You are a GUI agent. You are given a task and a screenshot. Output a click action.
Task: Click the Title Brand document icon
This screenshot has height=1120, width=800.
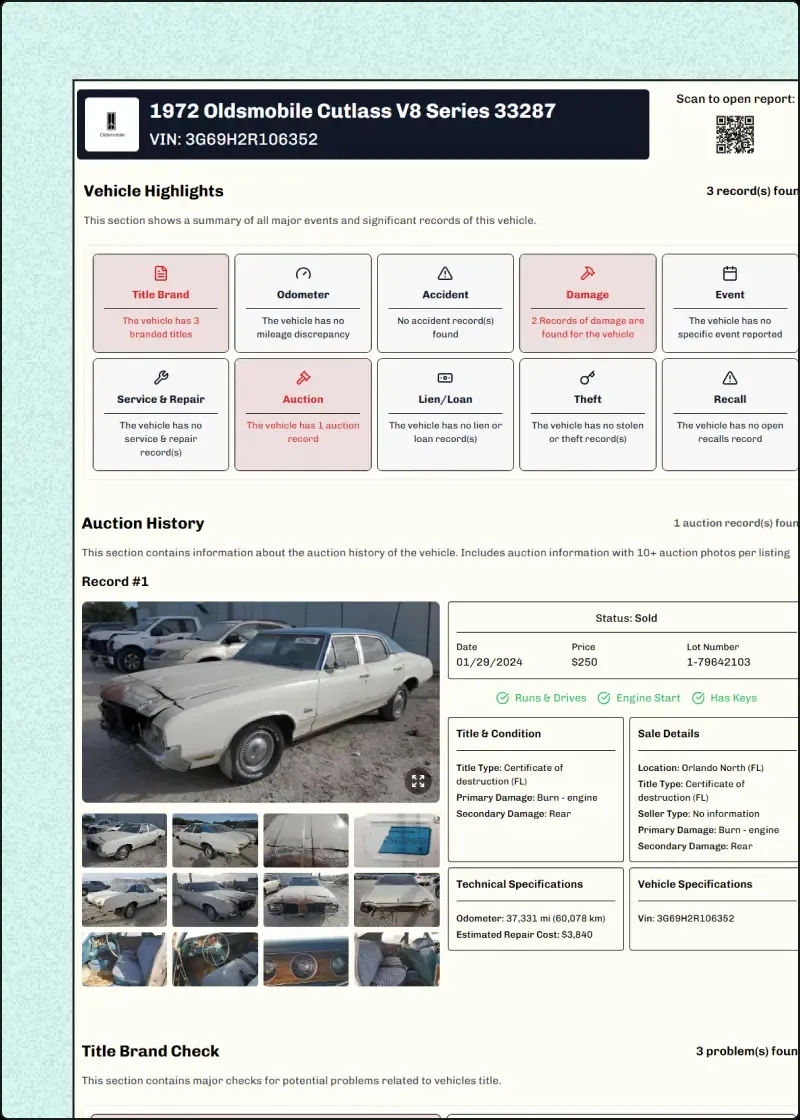click(161, 274)
